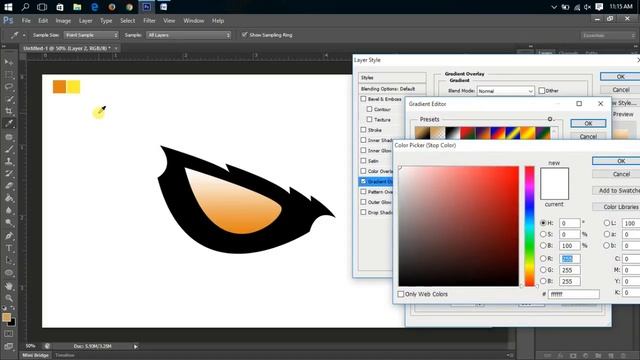Open the File menu
This screenshot has width=640, height=360.
point(26,20)
